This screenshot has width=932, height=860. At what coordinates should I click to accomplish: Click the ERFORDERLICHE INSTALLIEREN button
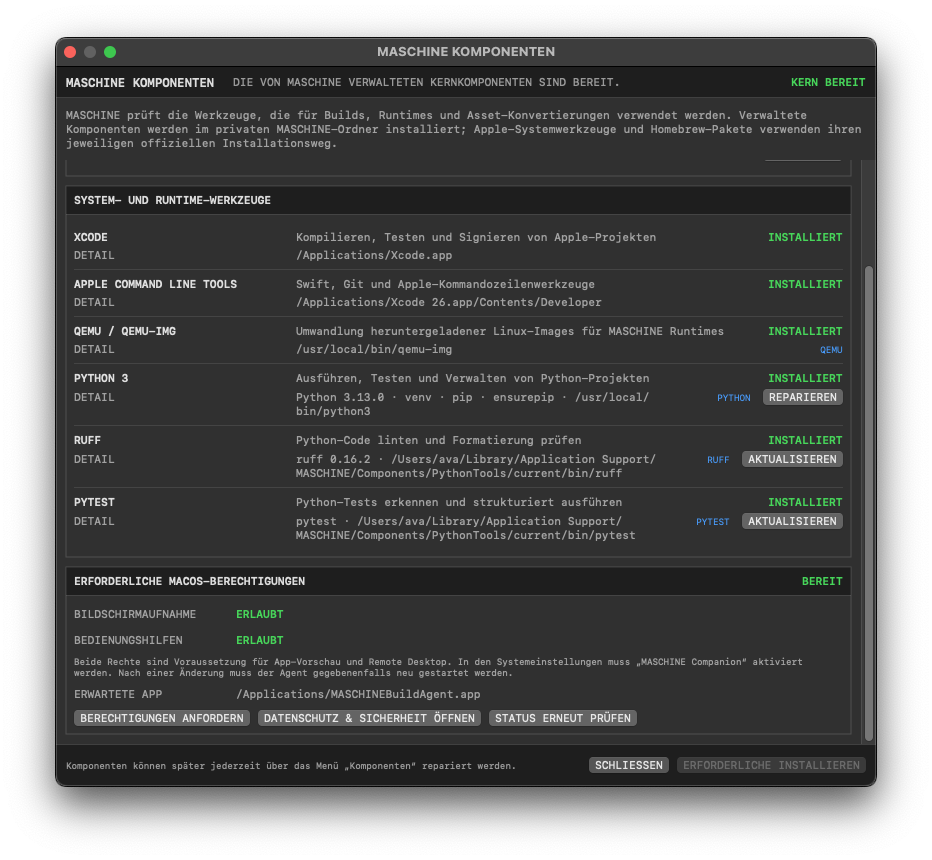click(x=771, y=765)
